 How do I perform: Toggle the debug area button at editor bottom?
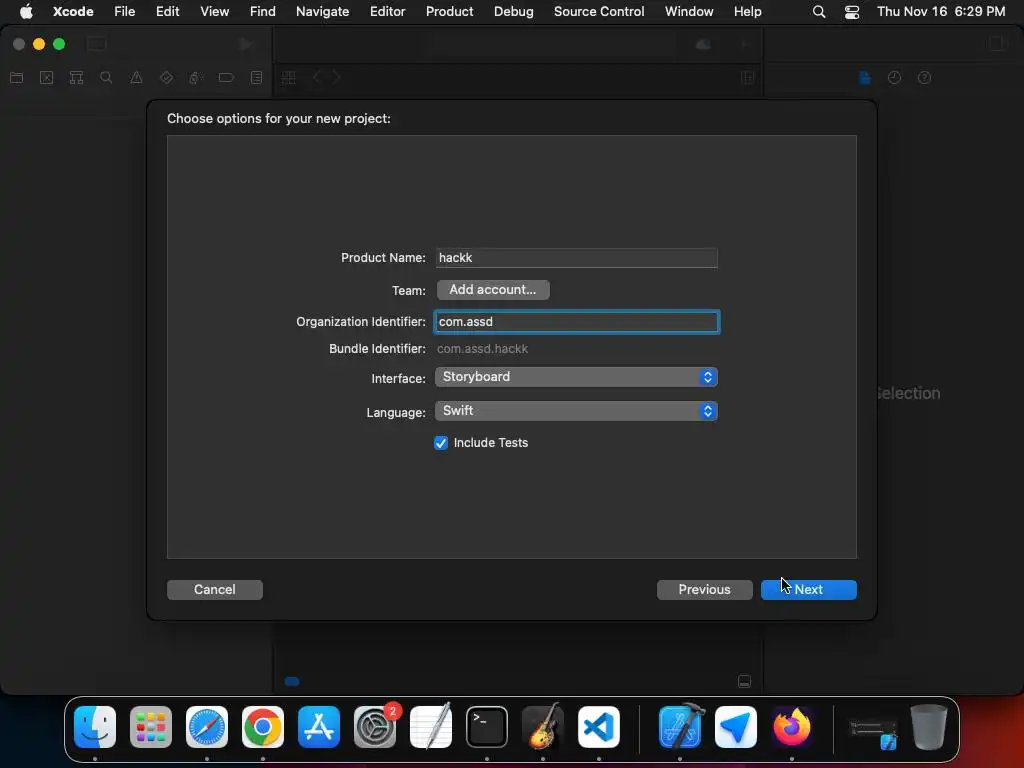[744, 681]
